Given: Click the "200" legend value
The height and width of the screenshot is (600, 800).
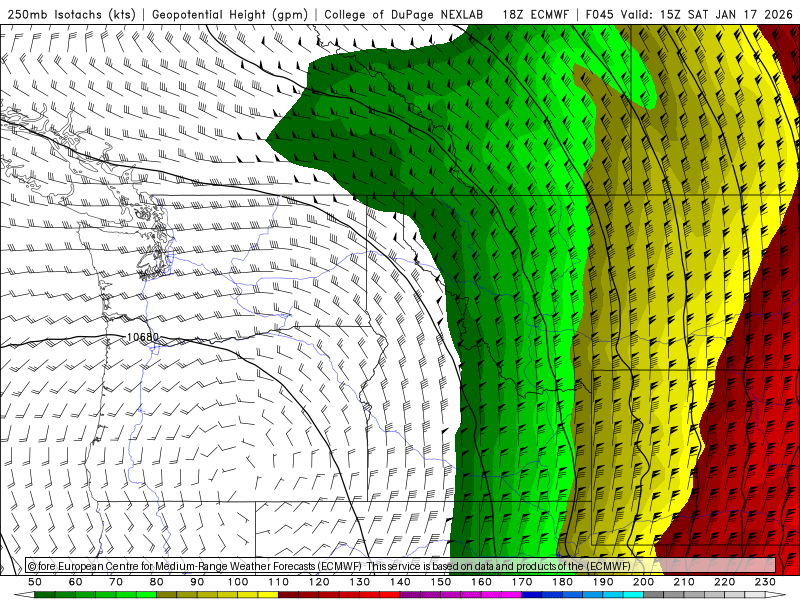Looking at the screenshot, I should (644, 582).
